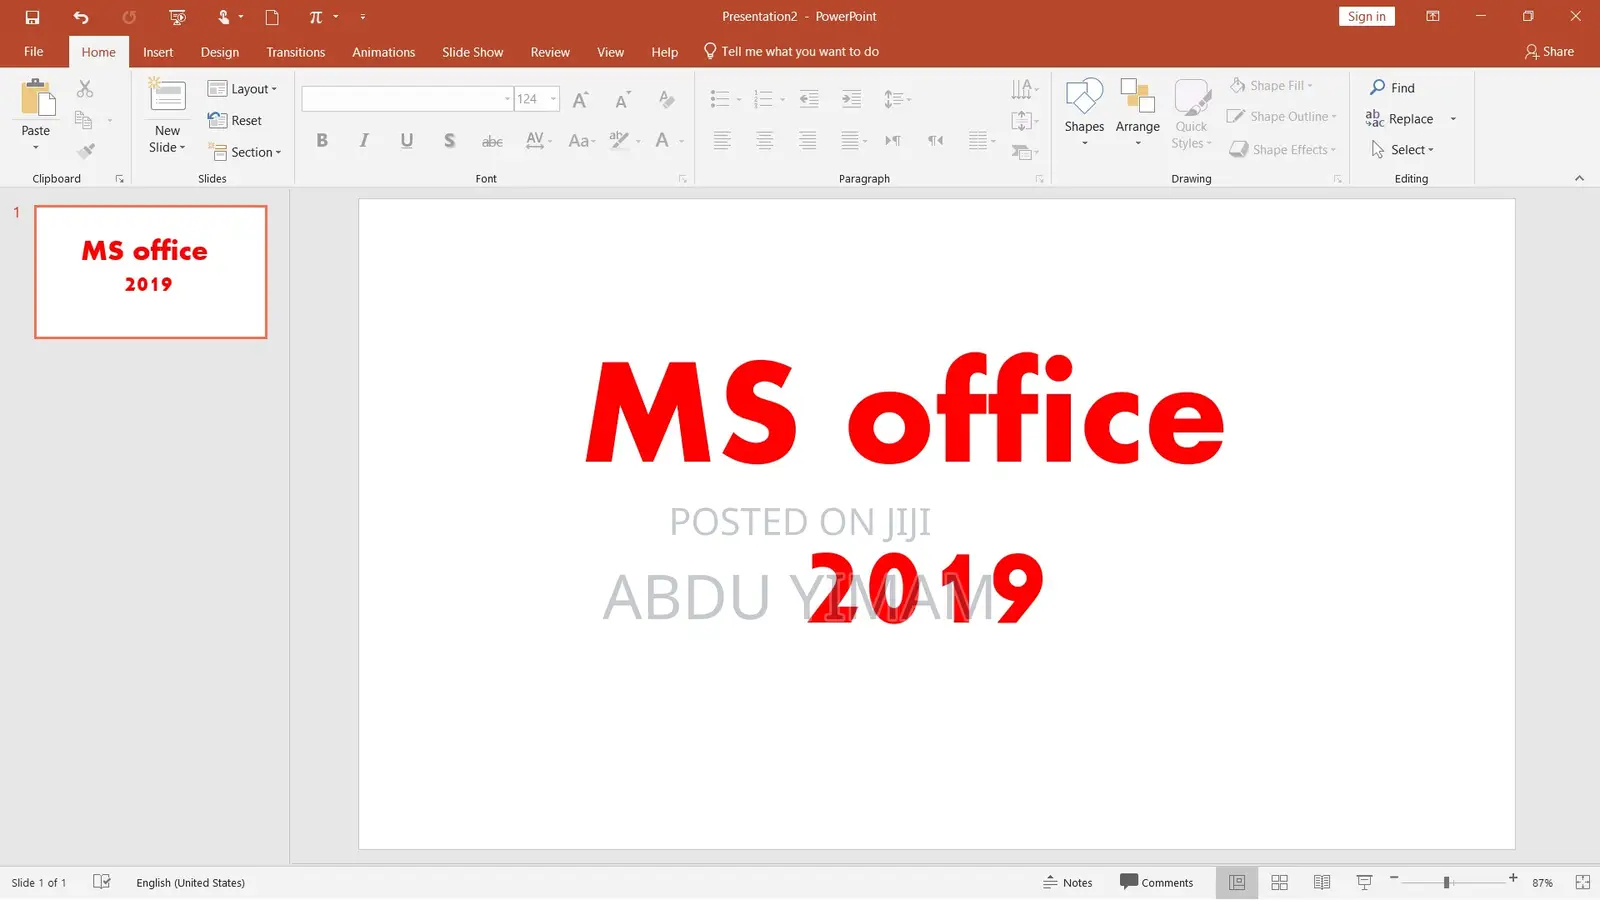Center the paragraph text
This screenshot has width=1600, height=900.
coord(765,140)
